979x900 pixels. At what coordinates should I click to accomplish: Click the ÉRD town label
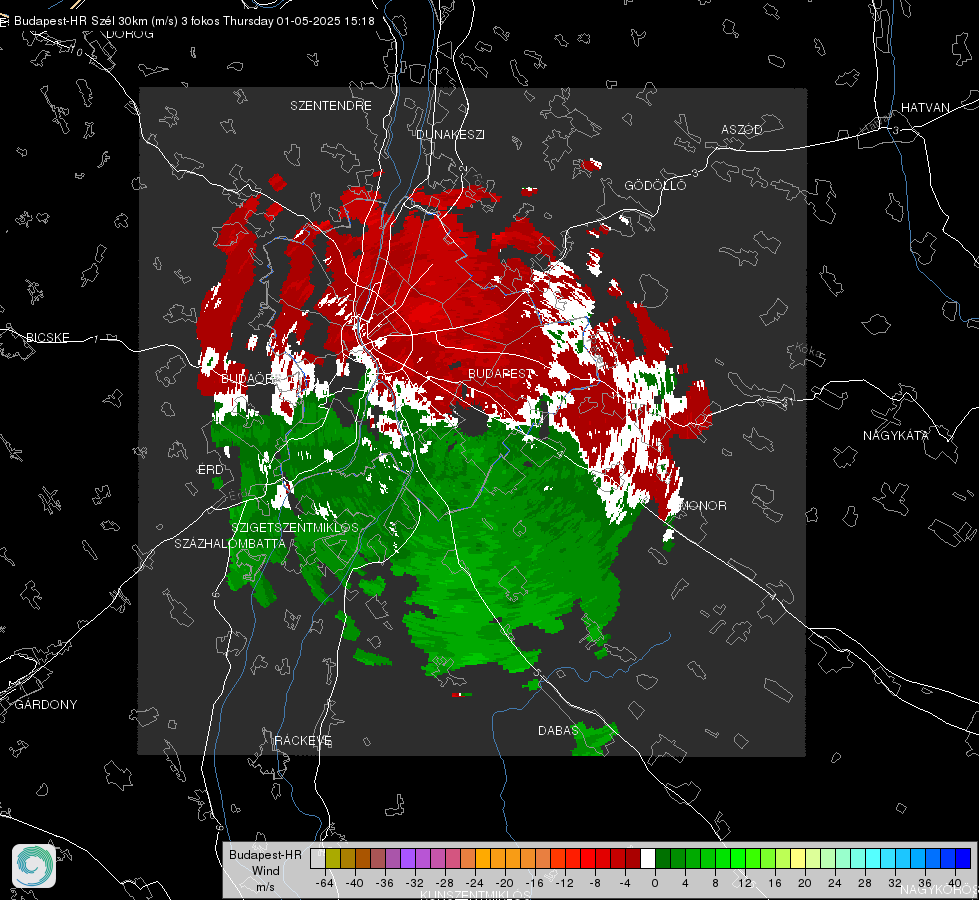(x=210, y=470)
